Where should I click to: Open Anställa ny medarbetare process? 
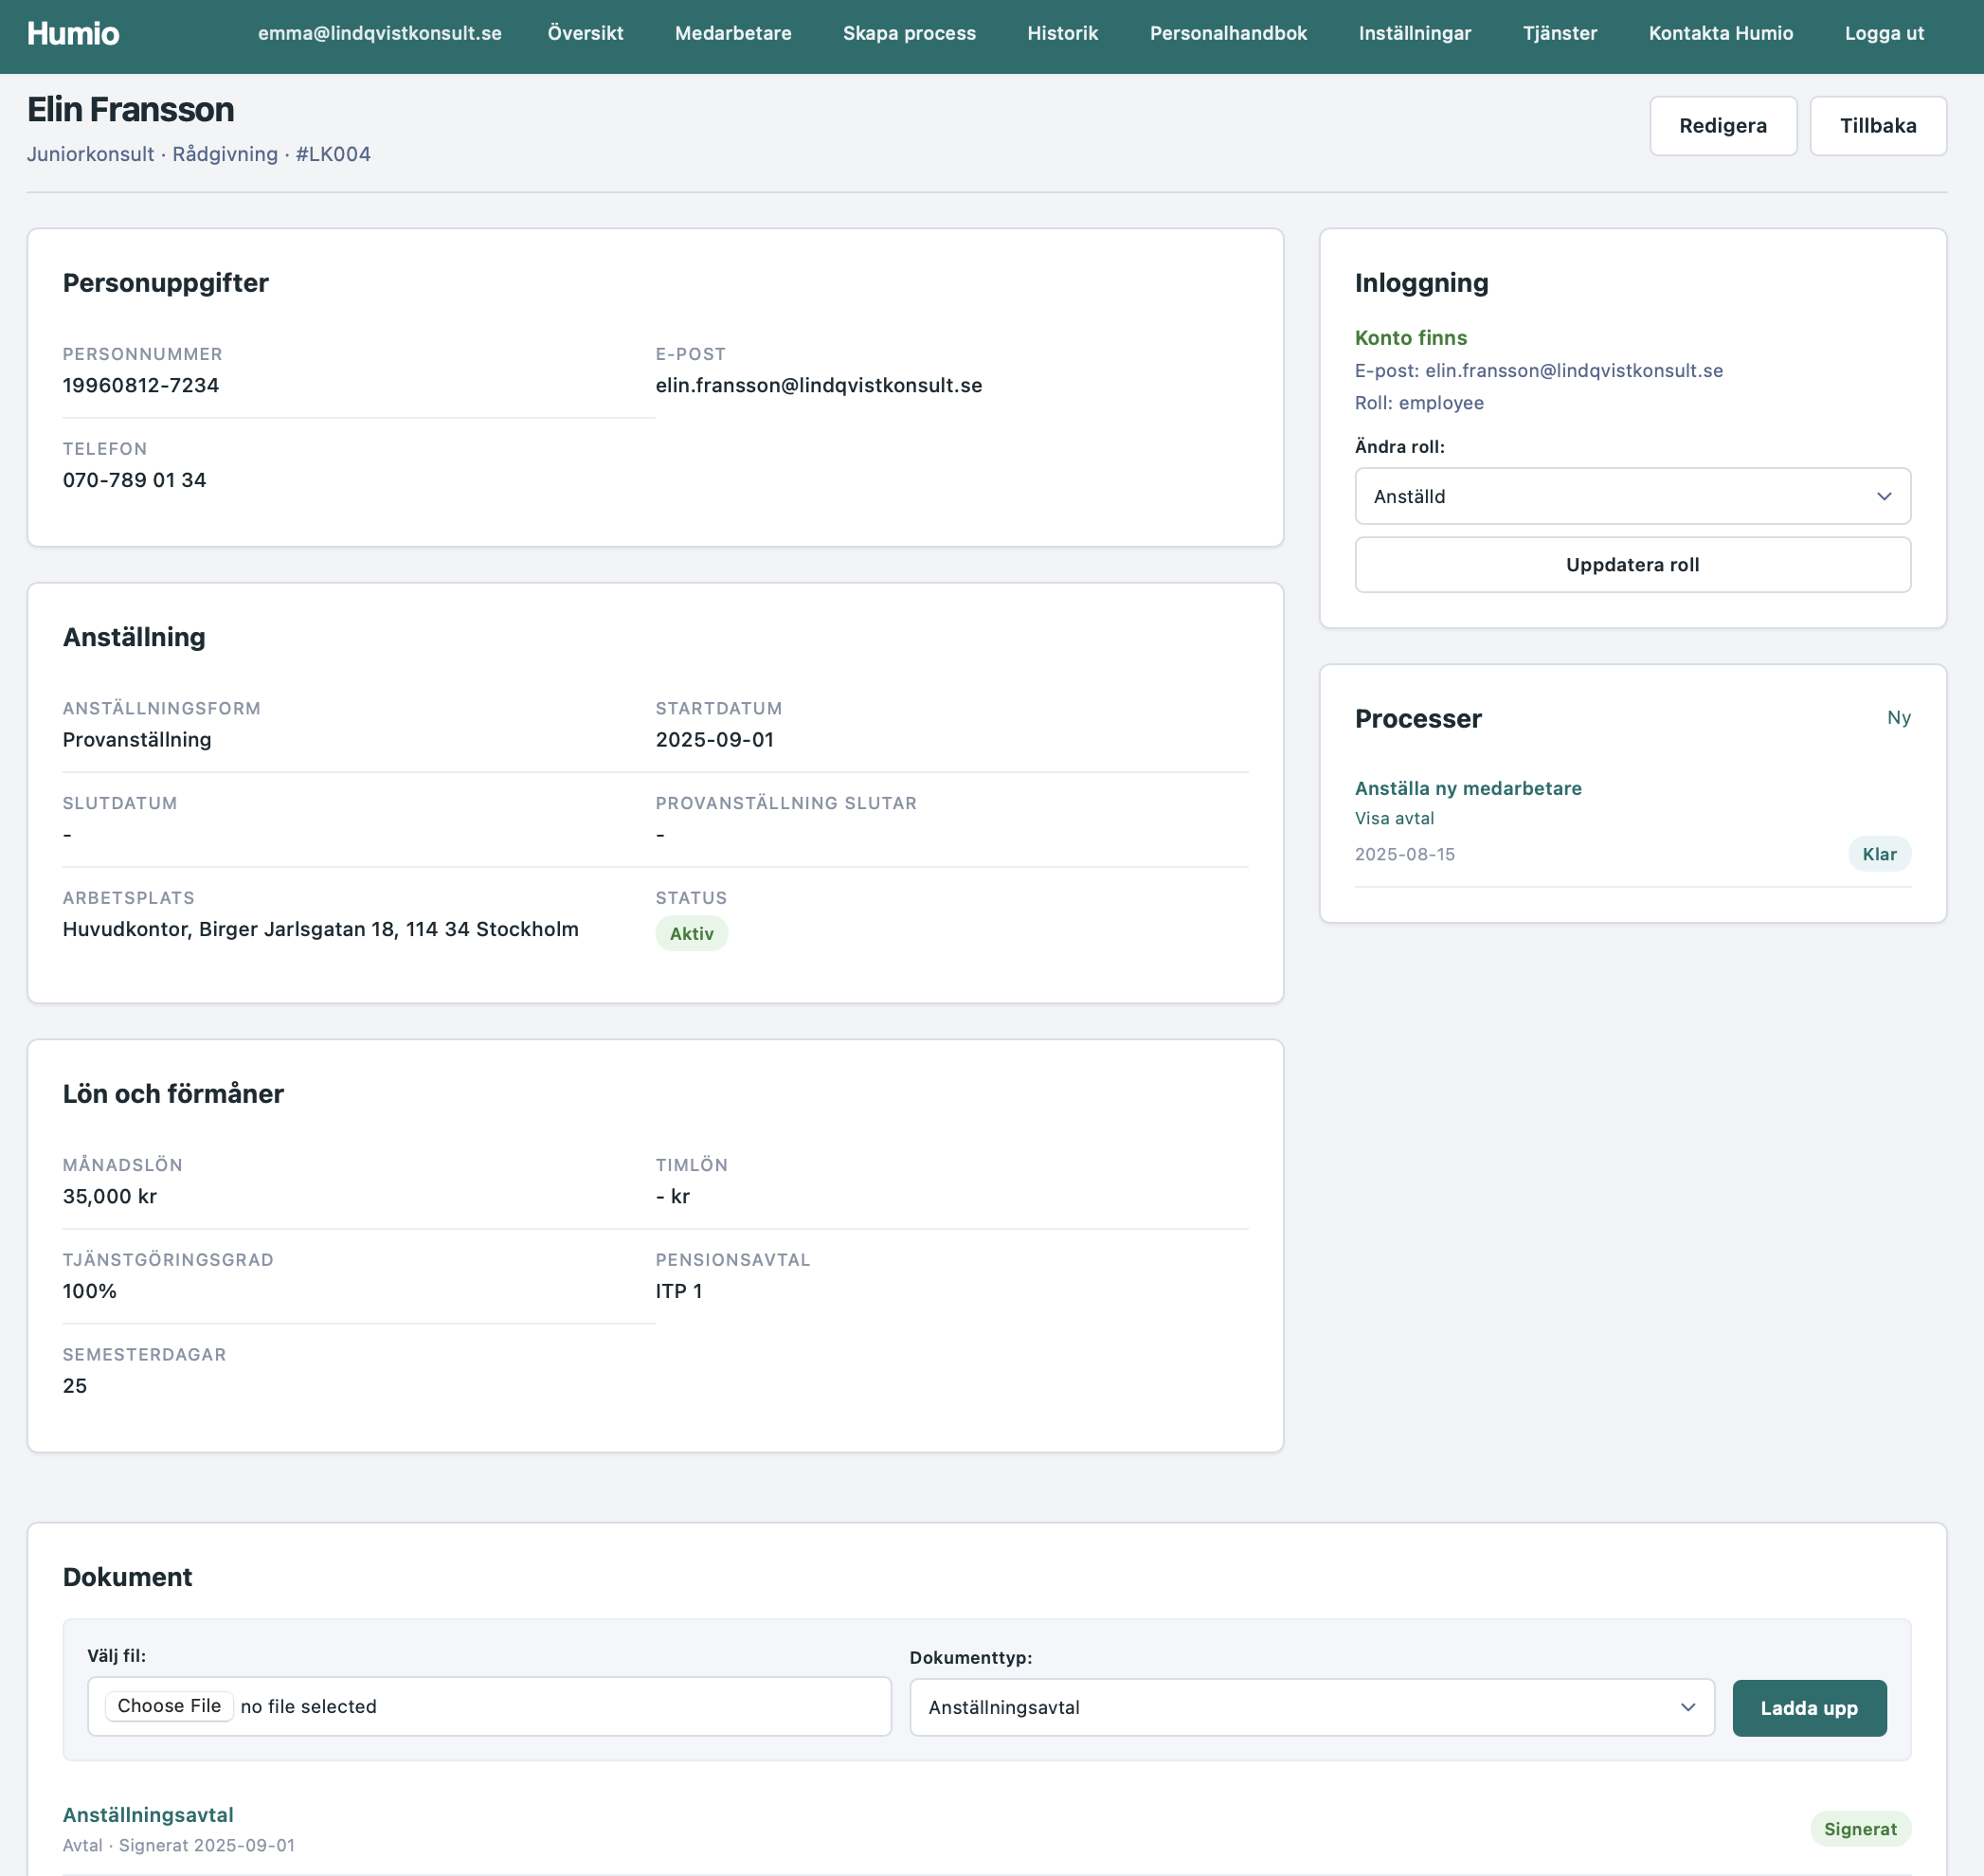click(x=1467, y=788)
